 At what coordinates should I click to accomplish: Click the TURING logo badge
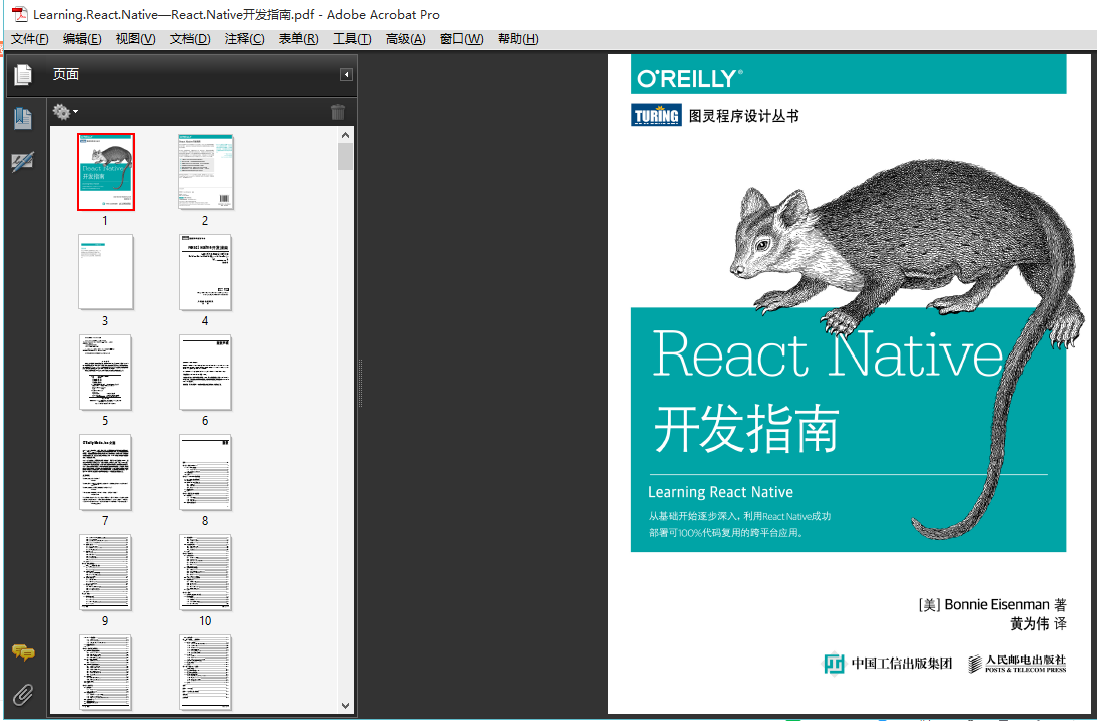point(656,115)
